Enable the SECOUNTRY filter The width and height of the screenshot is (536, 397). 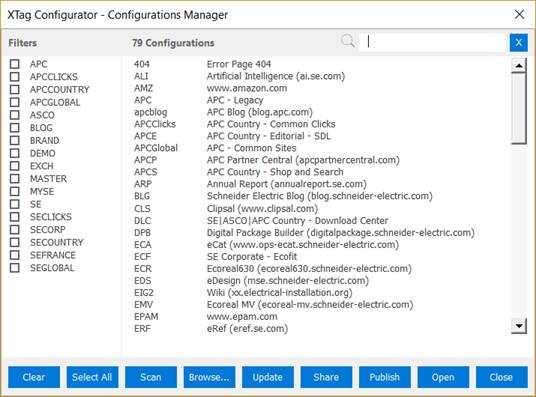pos(15,242)
